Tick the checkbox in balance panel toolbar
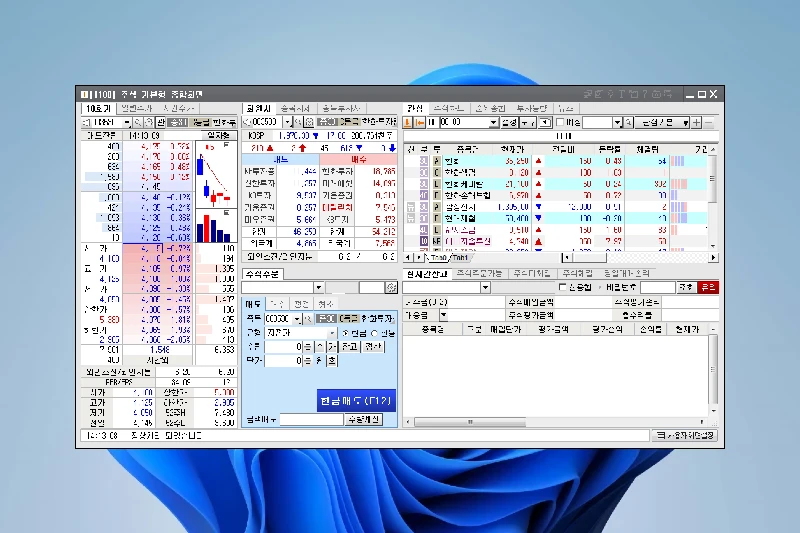Viewport: 800px width, 533px height. click(x=563, y=287)
